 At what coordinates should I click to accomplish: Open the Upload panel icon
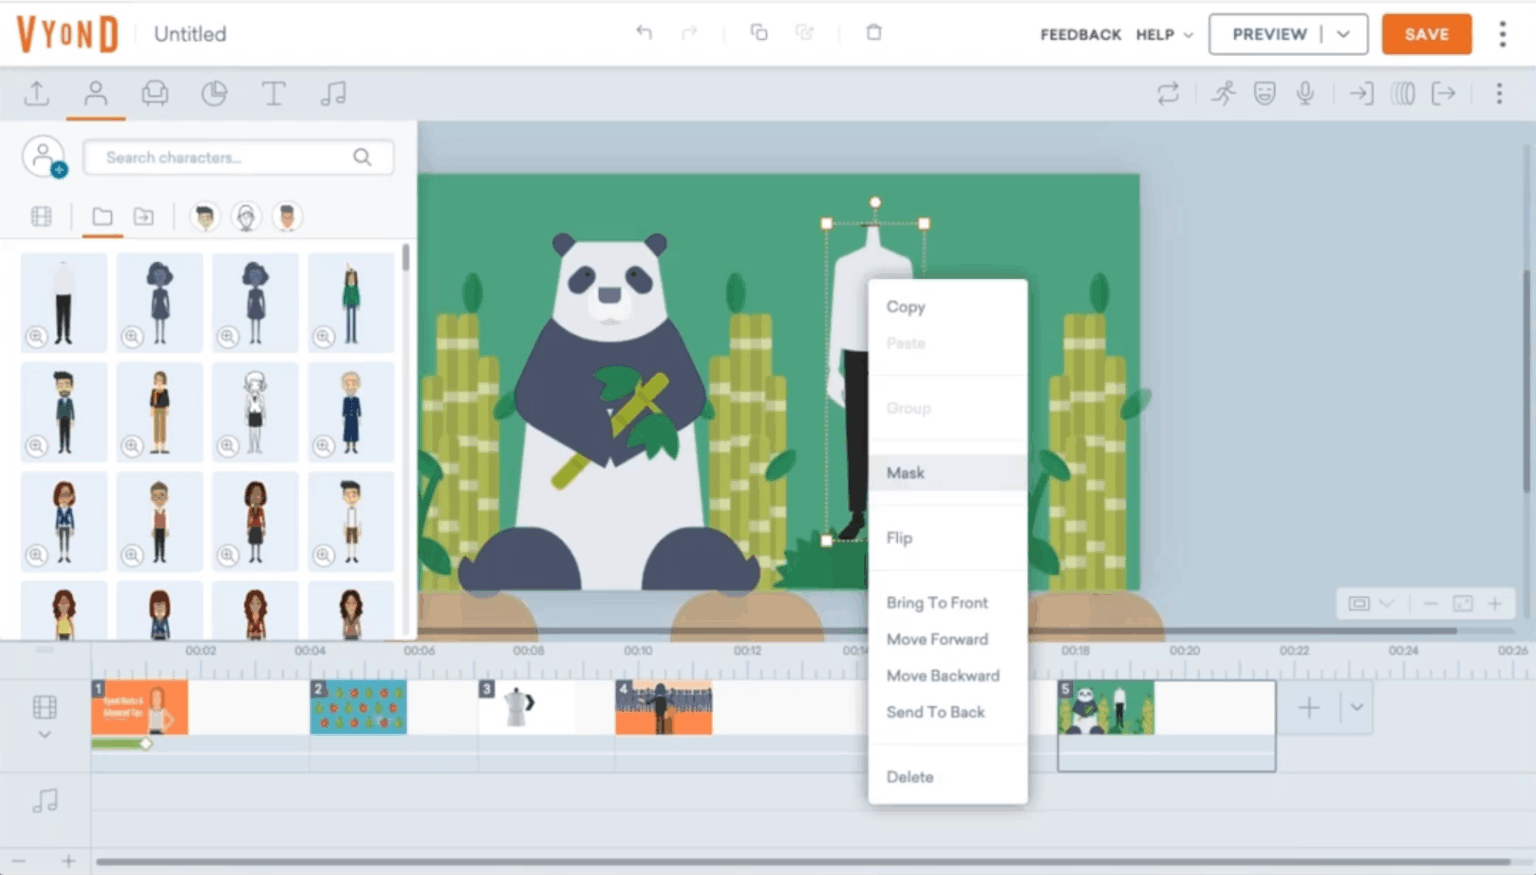(x=37, y=94)
